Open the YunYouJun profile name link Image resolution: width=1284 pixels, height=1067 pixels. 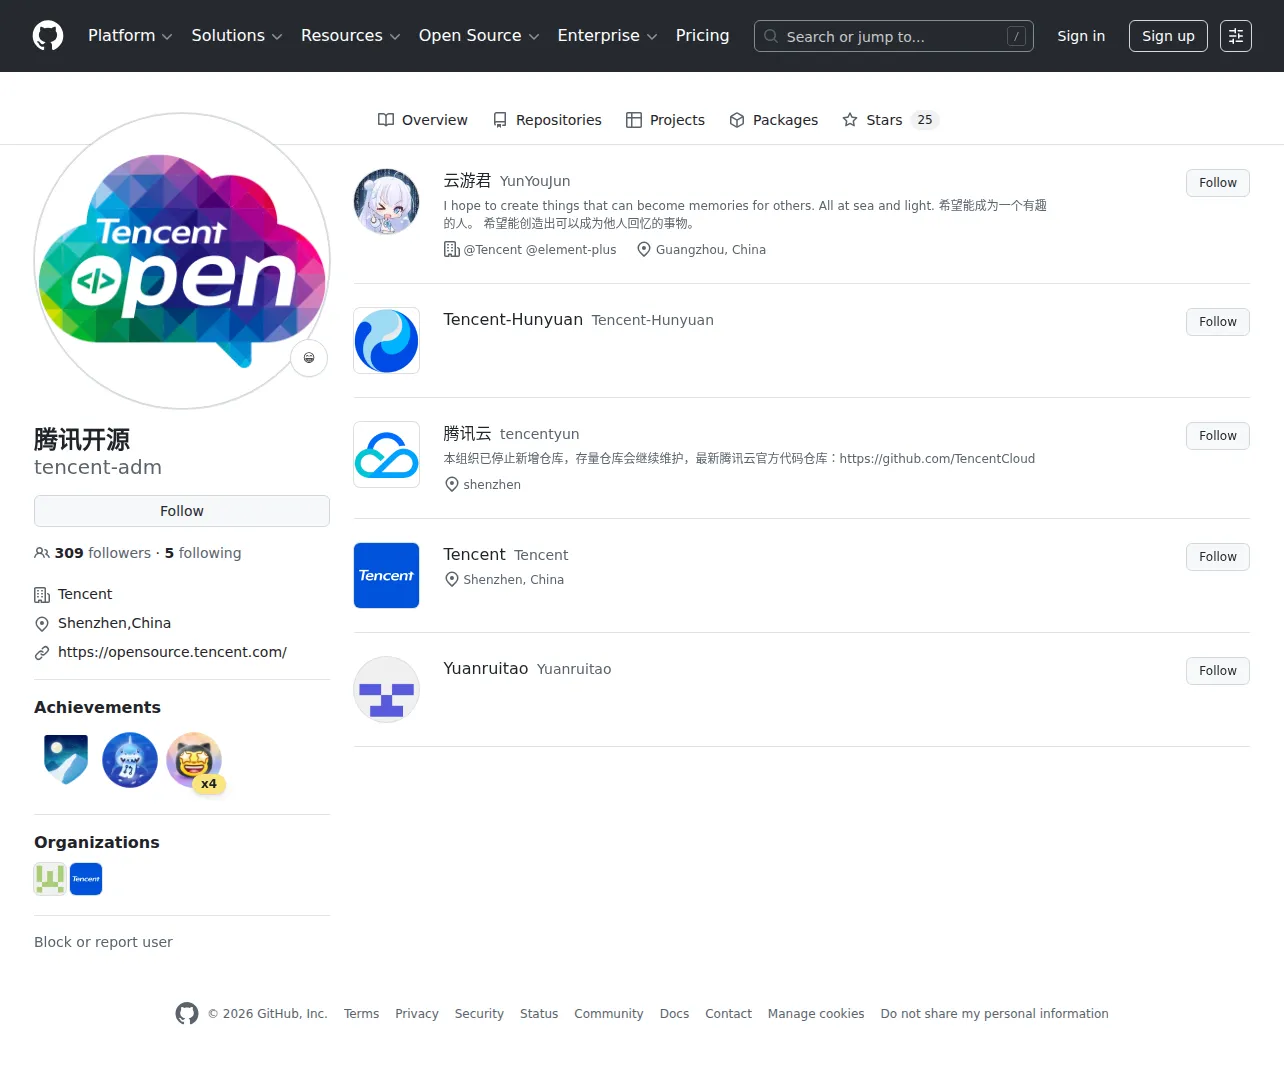(x=507, y=180)
